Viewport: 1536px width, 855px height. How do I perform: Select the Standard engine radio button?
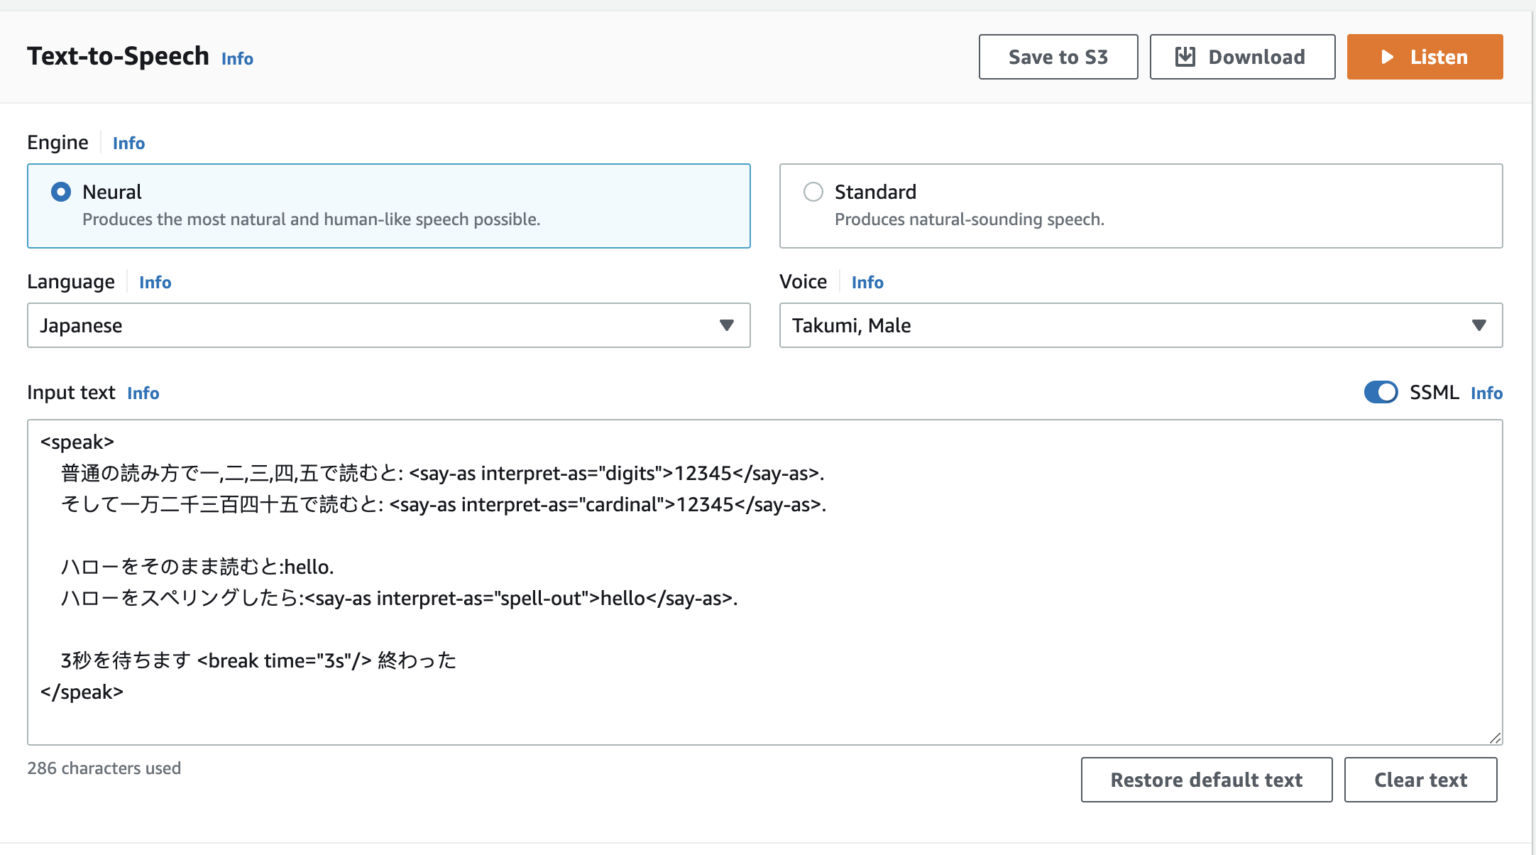pos(813,191)
